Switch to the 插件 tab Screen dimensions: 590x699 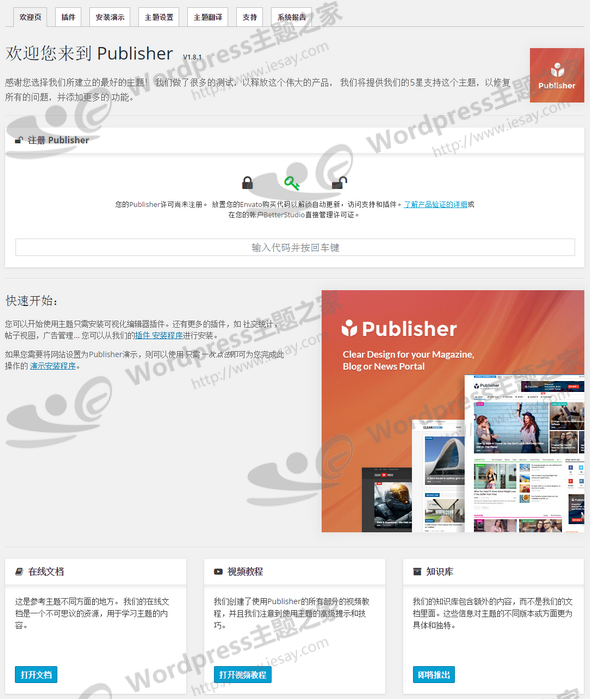[68, 17]
